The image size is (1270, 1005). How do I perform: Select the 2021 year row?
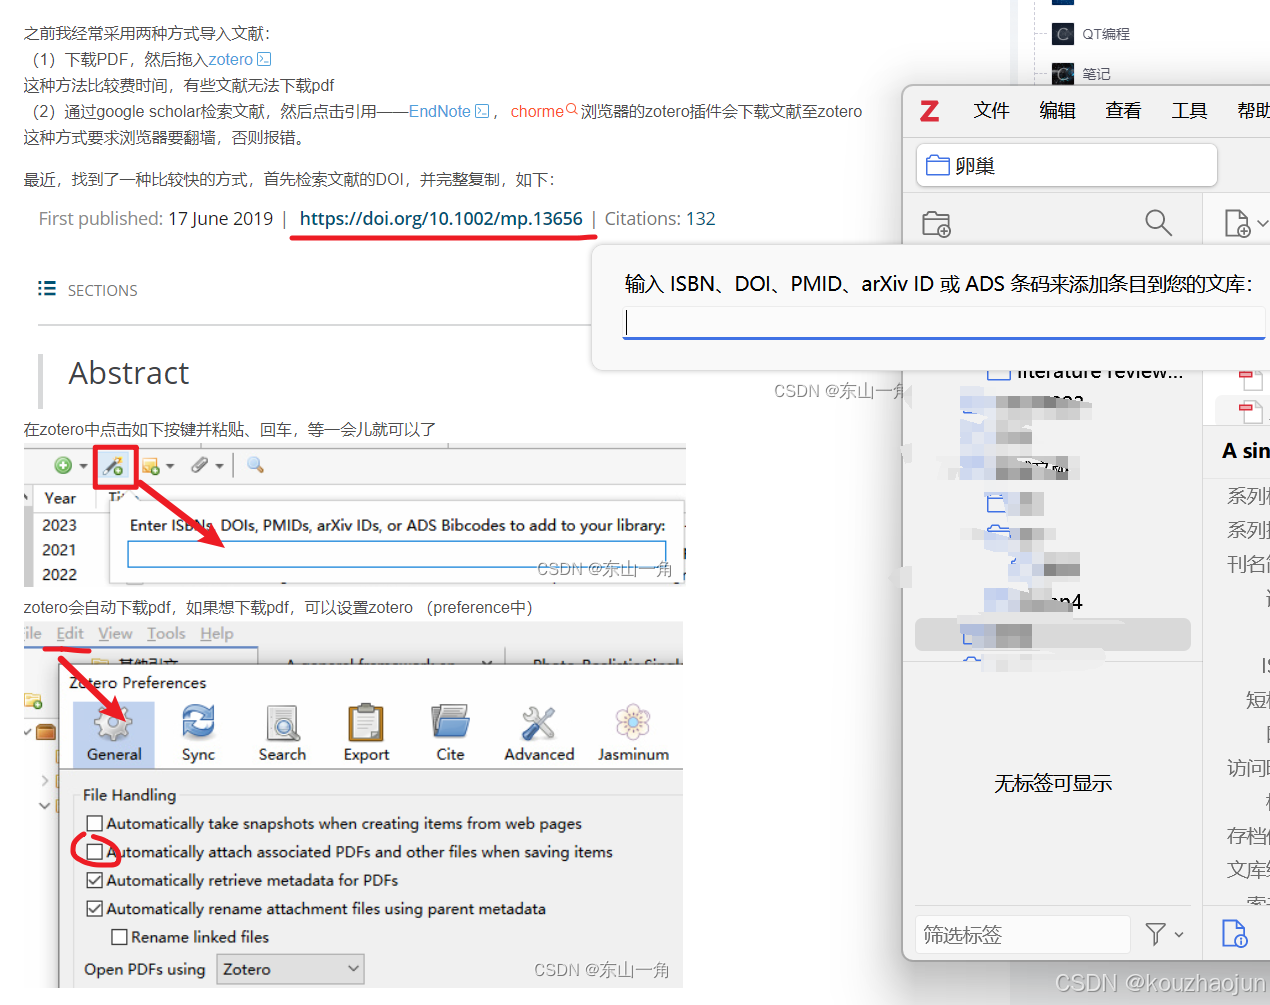tap(59, 550)
